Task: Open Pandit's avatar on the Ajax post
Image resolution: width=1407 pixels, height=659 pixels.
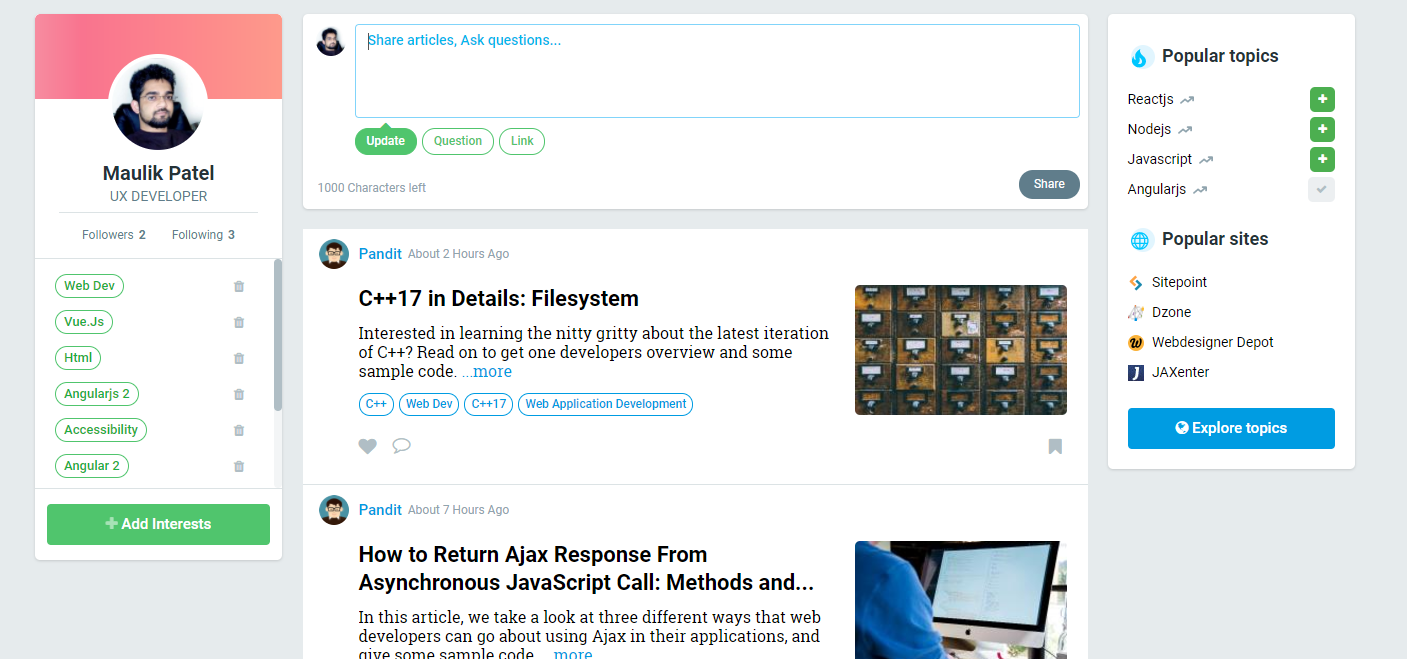Action: (x=334, y=510)
